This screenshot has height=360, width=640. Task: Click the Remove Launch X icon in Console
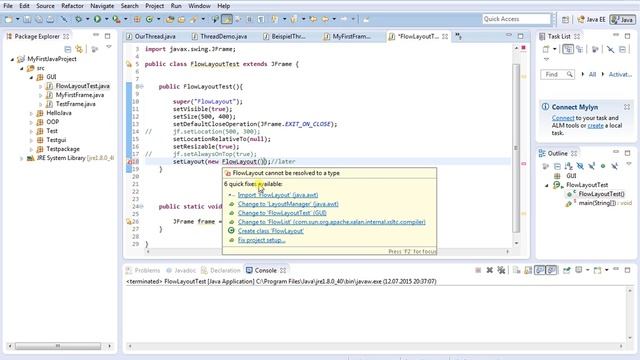point(489,270)
